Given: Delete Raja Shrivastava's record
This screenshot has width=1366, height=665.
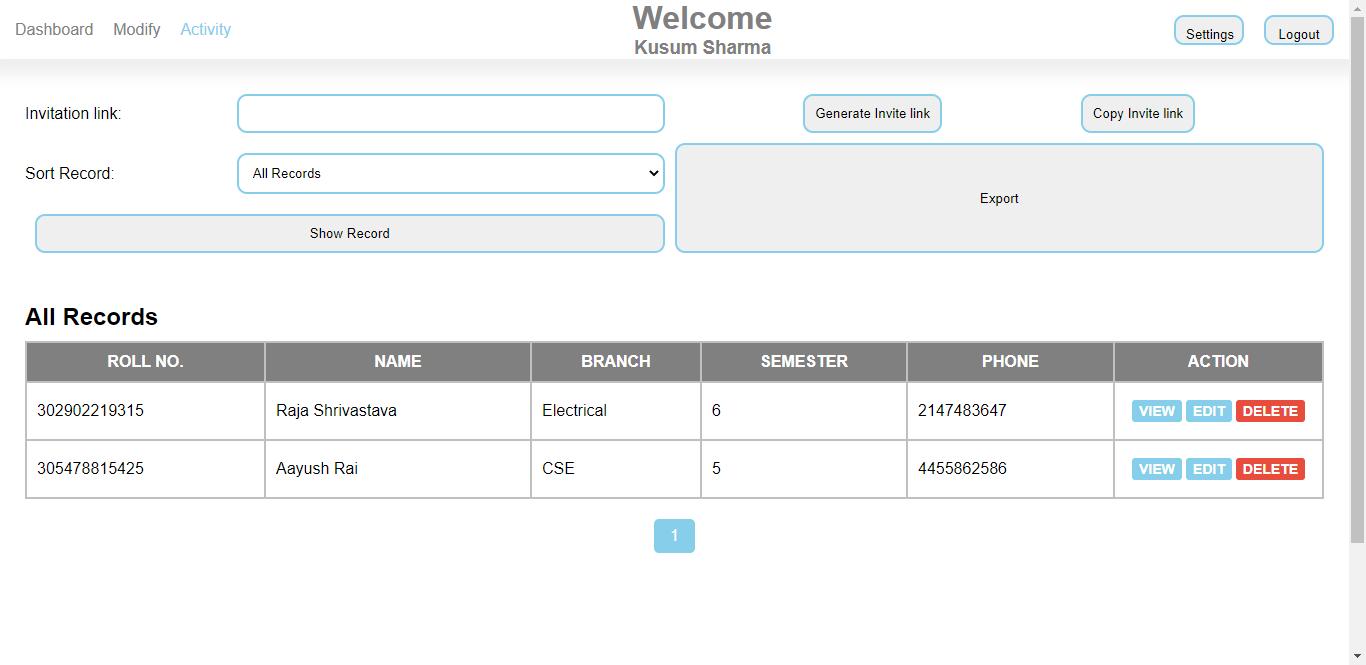Looking at the screenshot, I should point(1270,410).
